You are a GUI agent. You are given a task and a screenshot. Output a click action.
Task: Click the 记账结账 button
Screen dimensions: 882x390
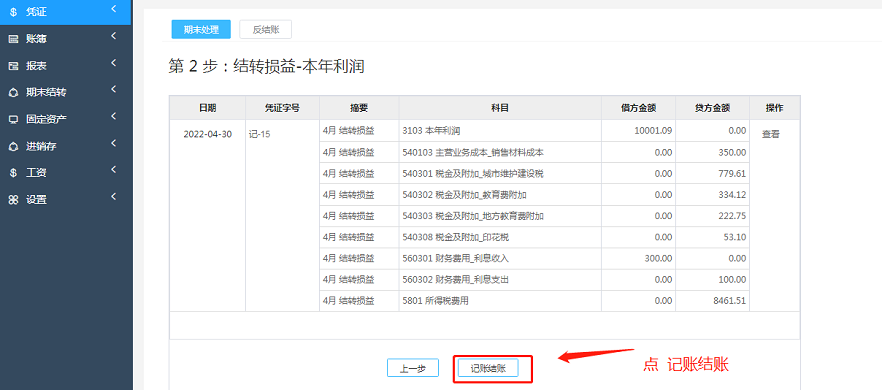(x=487, y=369)
